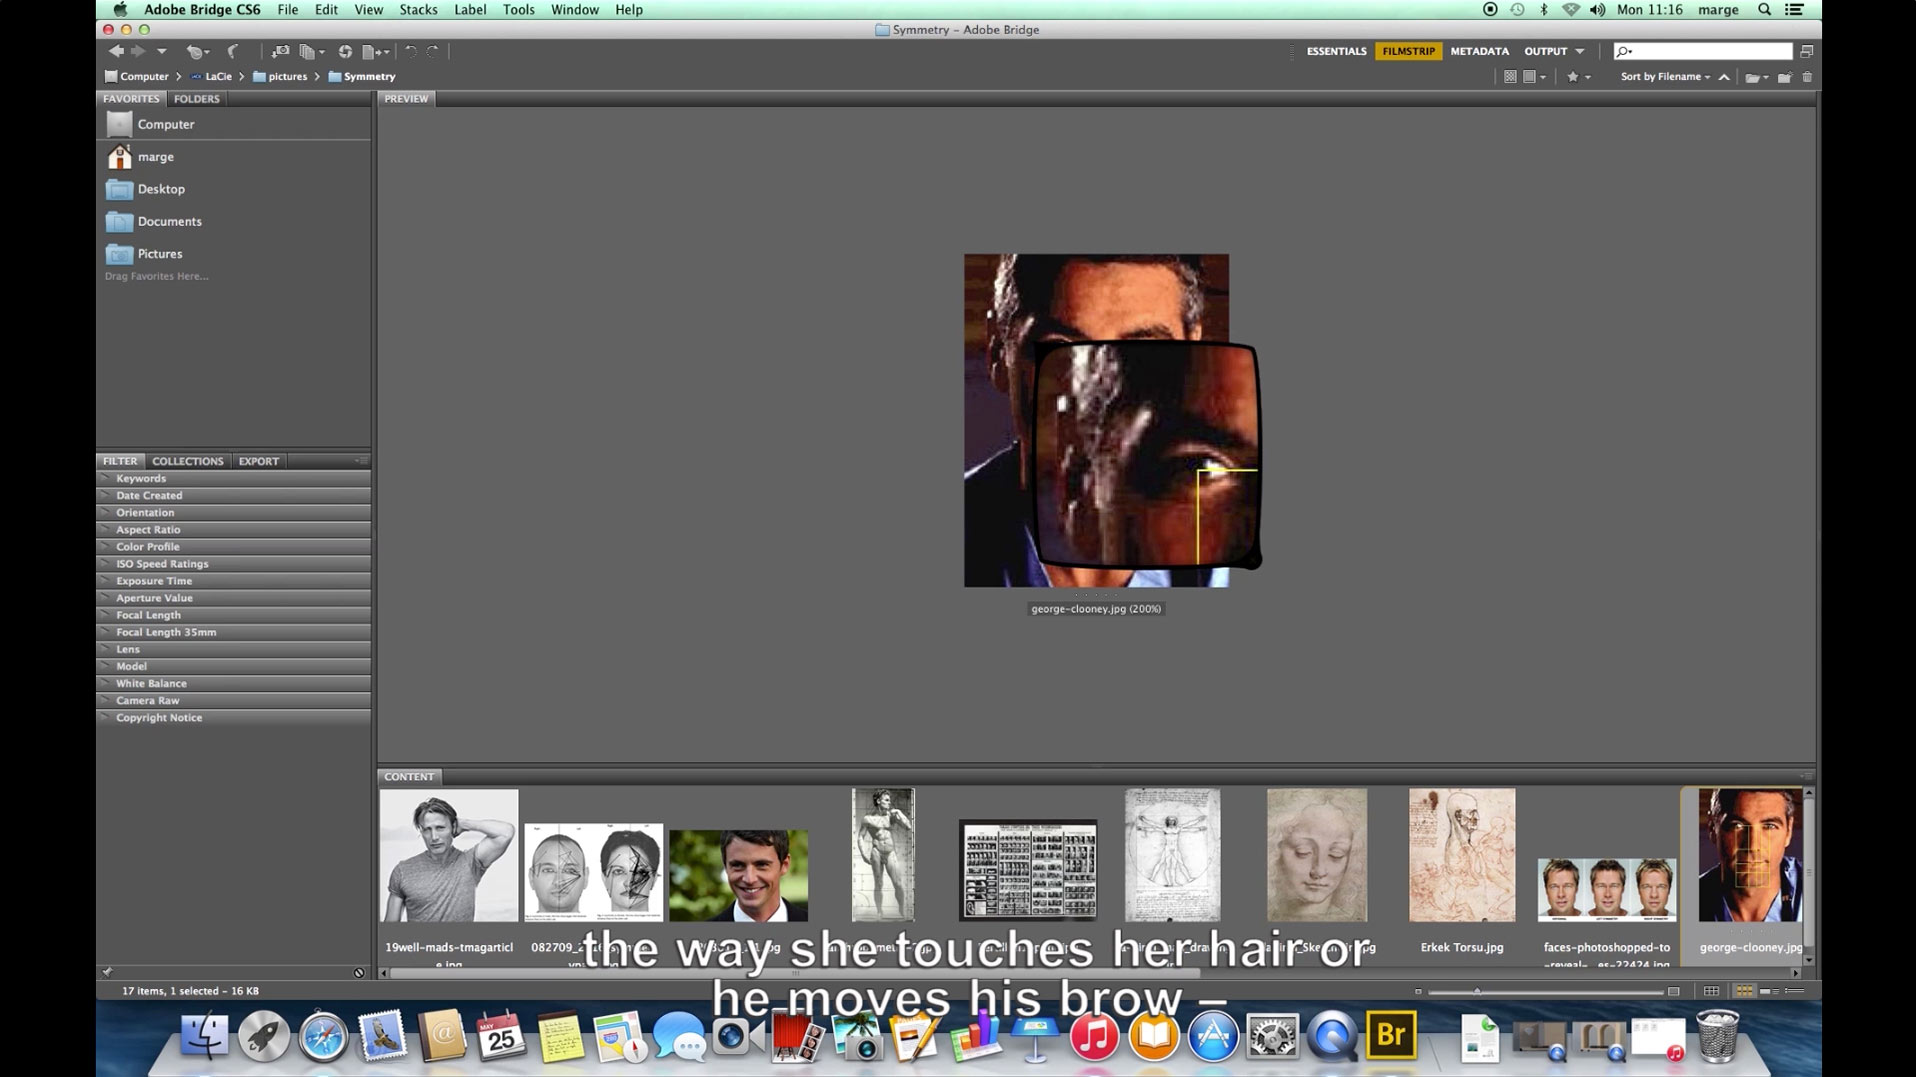
Task: Click the pictures breadcrumb folder
Action: 280,76
